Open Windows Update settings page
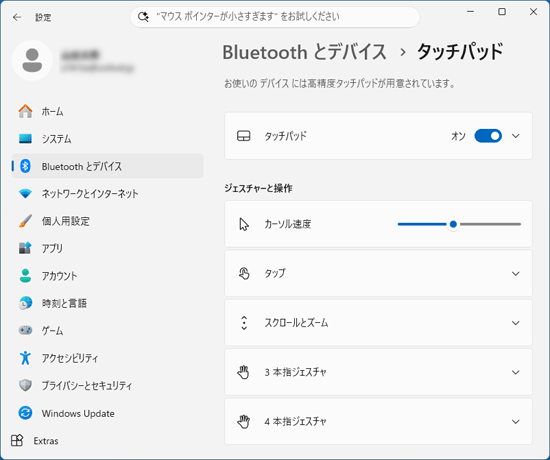This screenshot has height=460, width=550. point(108,413)
